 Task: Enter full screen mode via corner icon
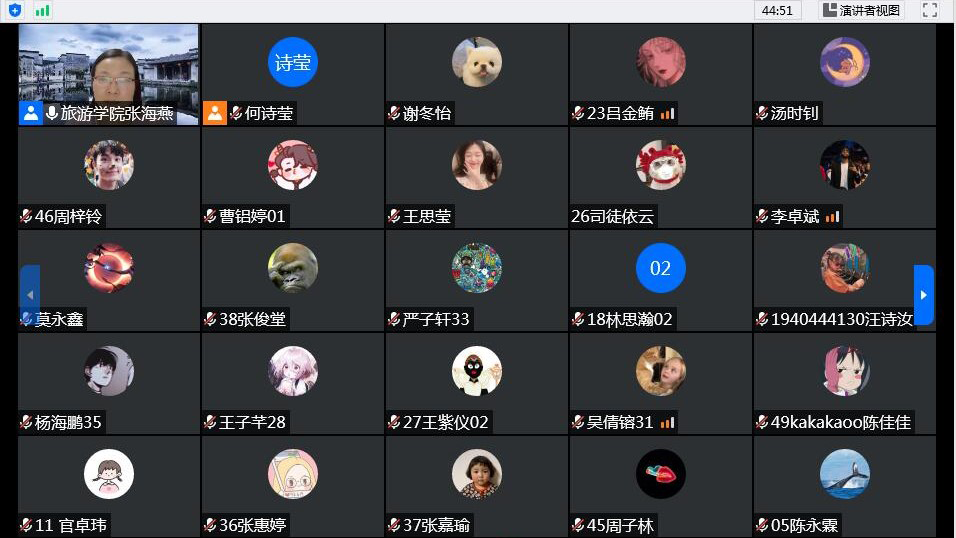coord(930,10)
